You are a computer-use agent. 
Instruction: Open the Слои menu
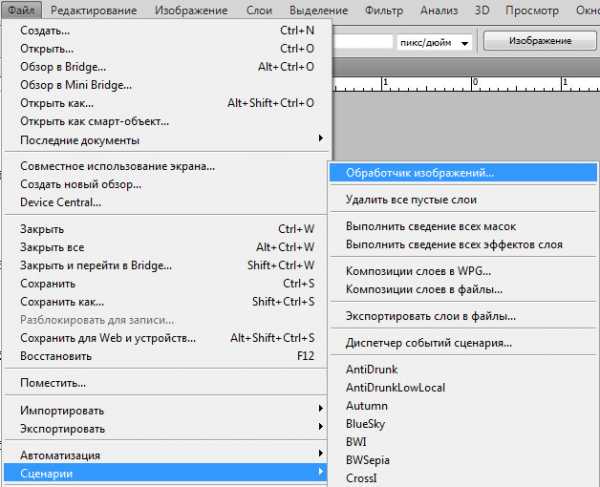coord(259,10)
